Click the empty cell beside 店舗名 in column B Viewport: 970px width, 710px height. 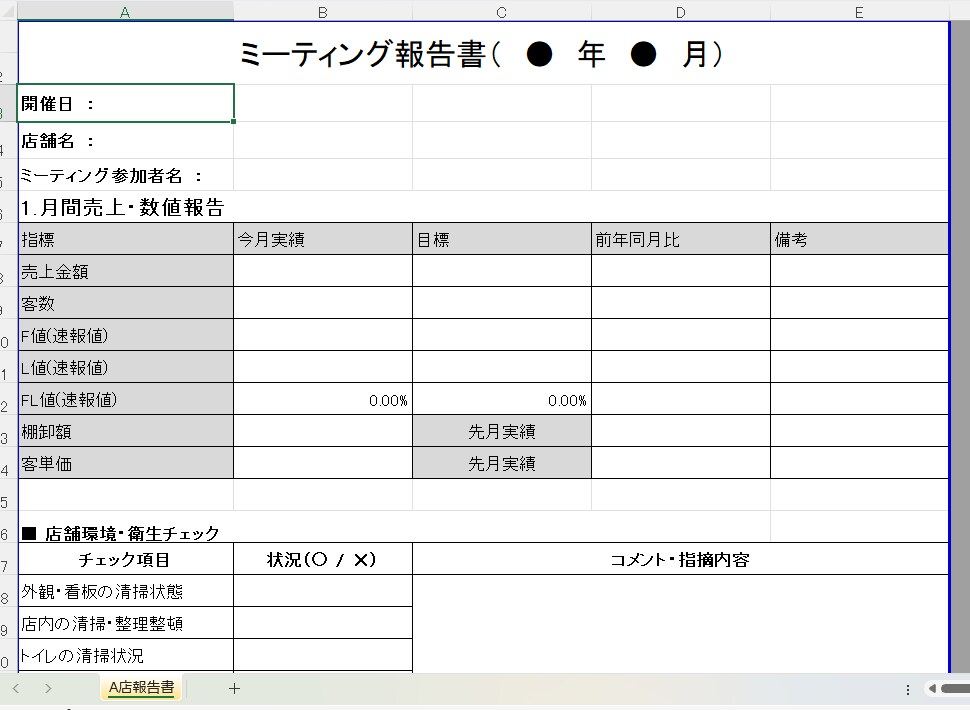click(323, 140)
